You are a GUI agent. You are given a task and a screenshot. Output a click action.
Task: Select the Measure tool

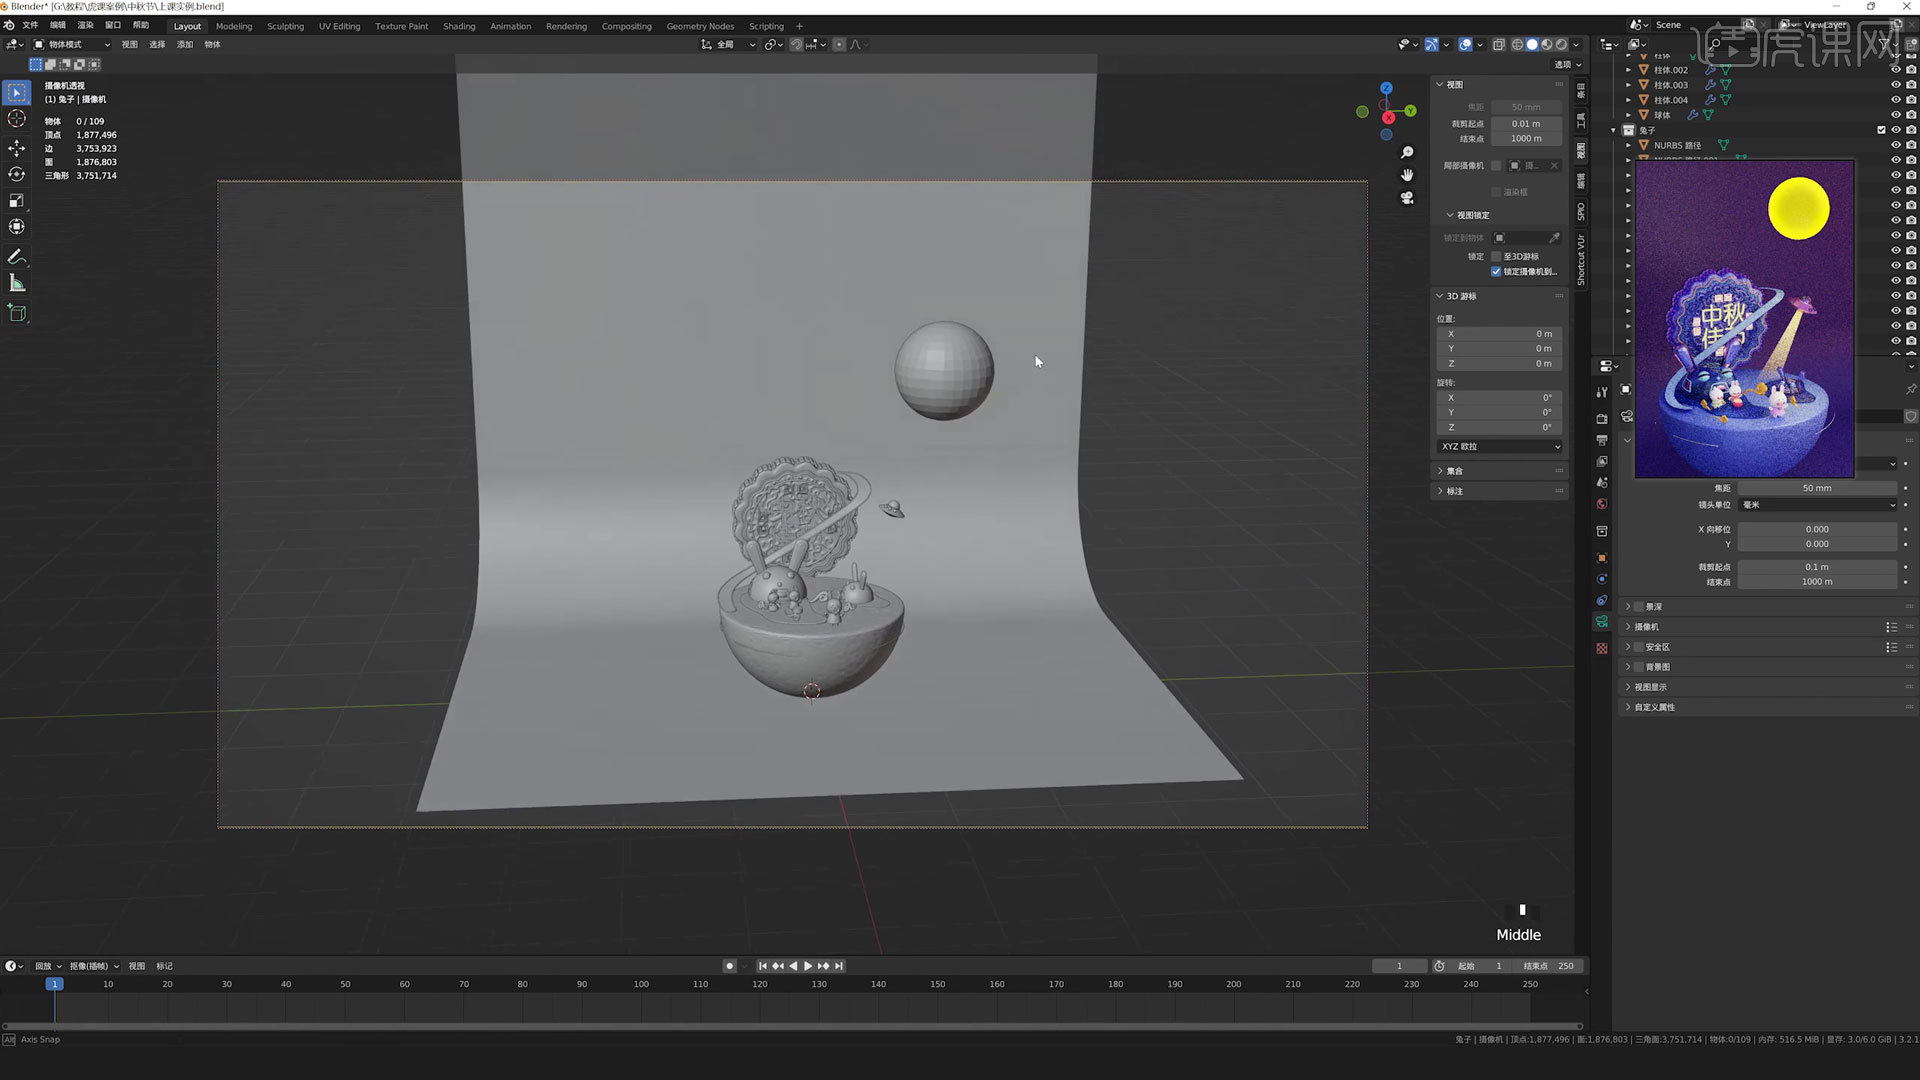pos(17,284)
